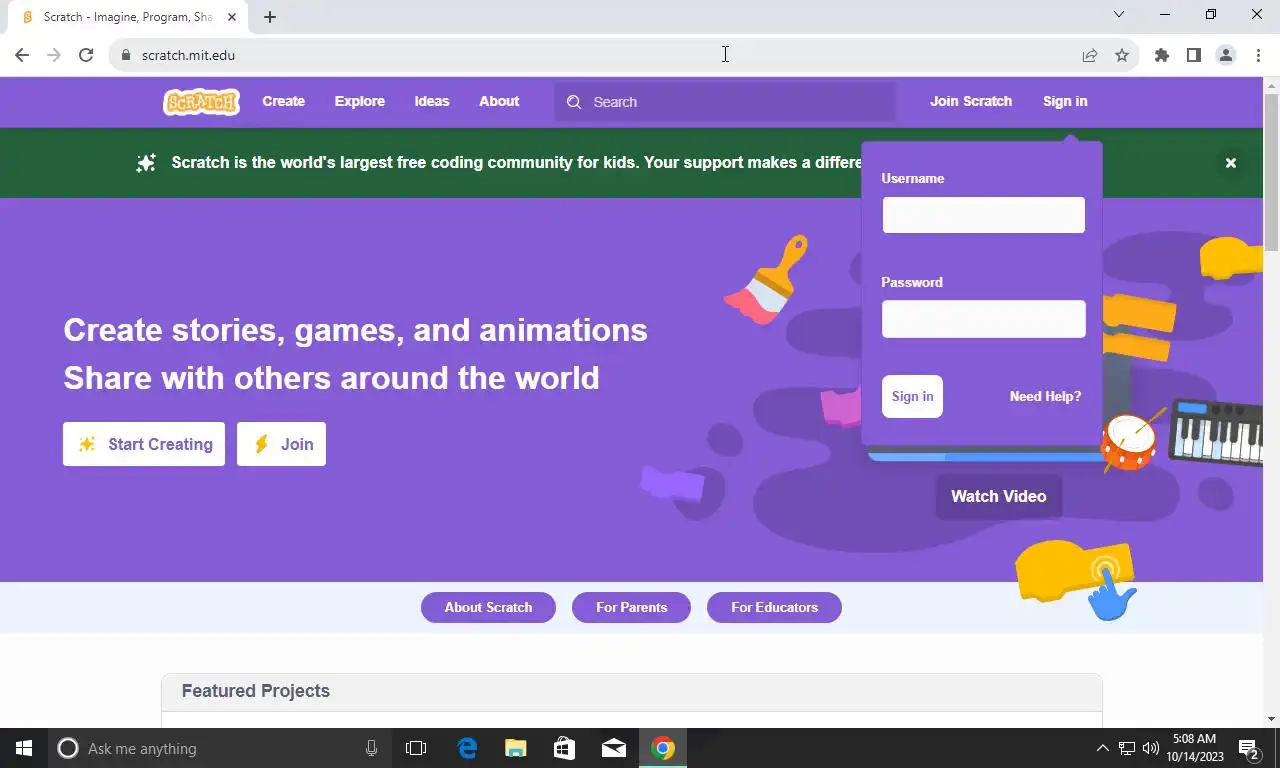Open For Parents pill button
This screenshot has width=1280, height=768.
click(631, 607)
